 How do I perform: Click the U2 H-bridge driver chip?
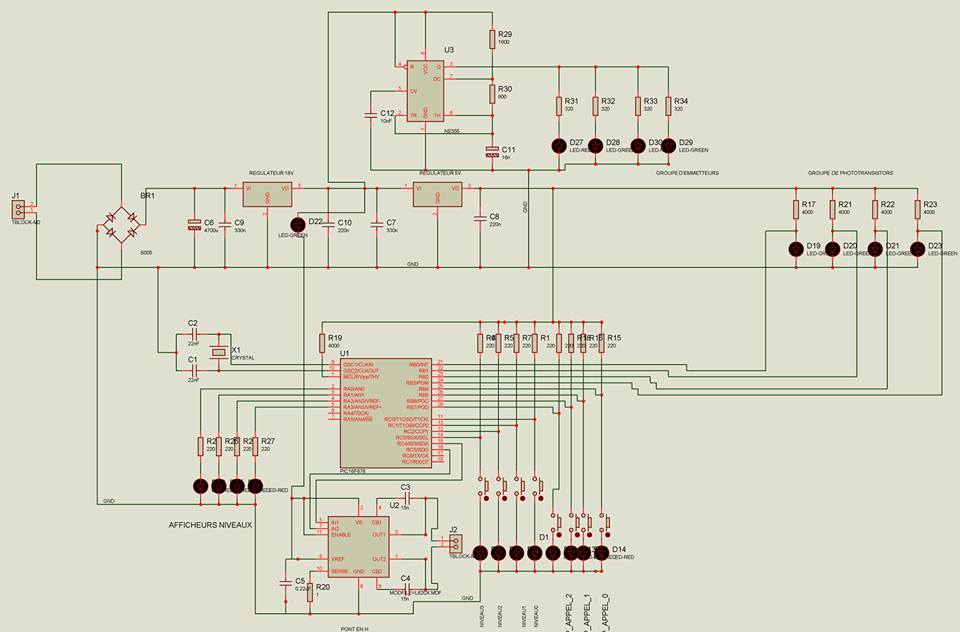[359, 546]
